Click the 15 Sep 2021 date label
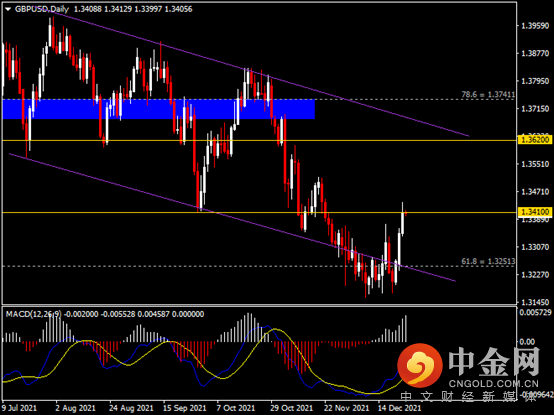The height and width of the screenshot is (415, 554). [184, 408]
